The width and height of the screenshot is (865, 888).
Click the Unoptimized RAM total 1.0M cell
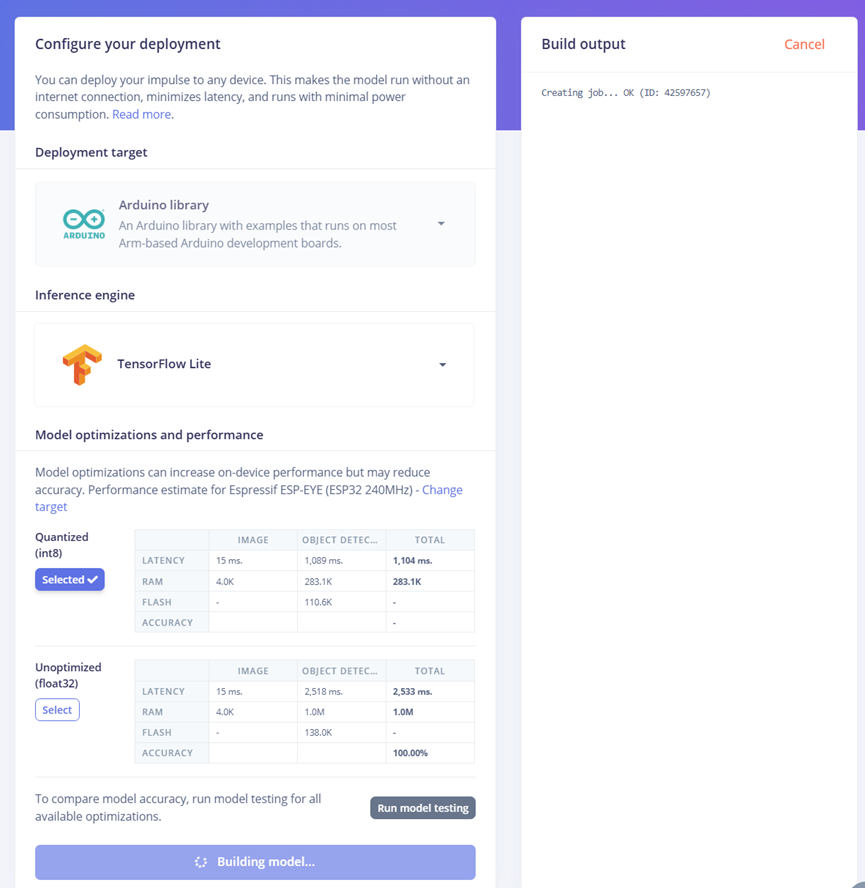tap(403, 712)
